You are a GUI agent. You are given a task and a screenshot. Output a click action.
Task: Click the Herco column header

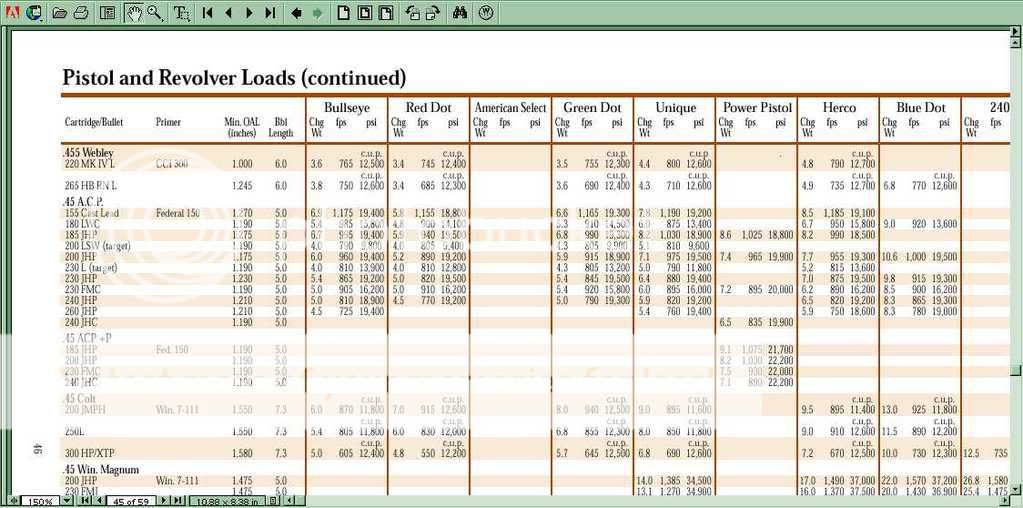point(838,108)
